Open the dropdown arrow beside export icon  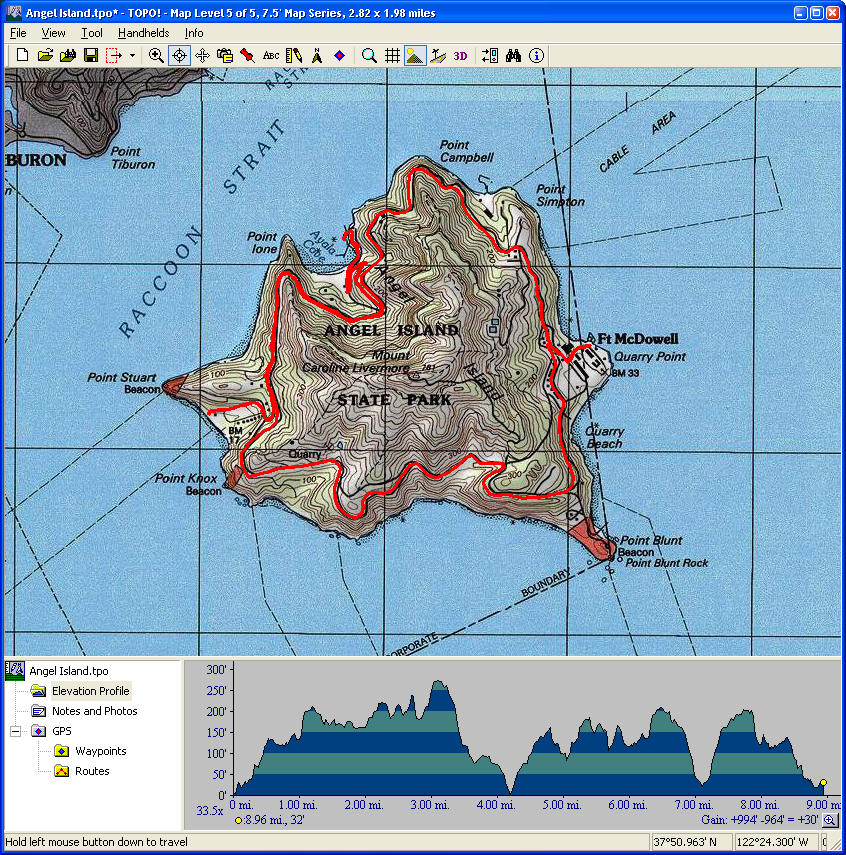[x=132, y=56]
